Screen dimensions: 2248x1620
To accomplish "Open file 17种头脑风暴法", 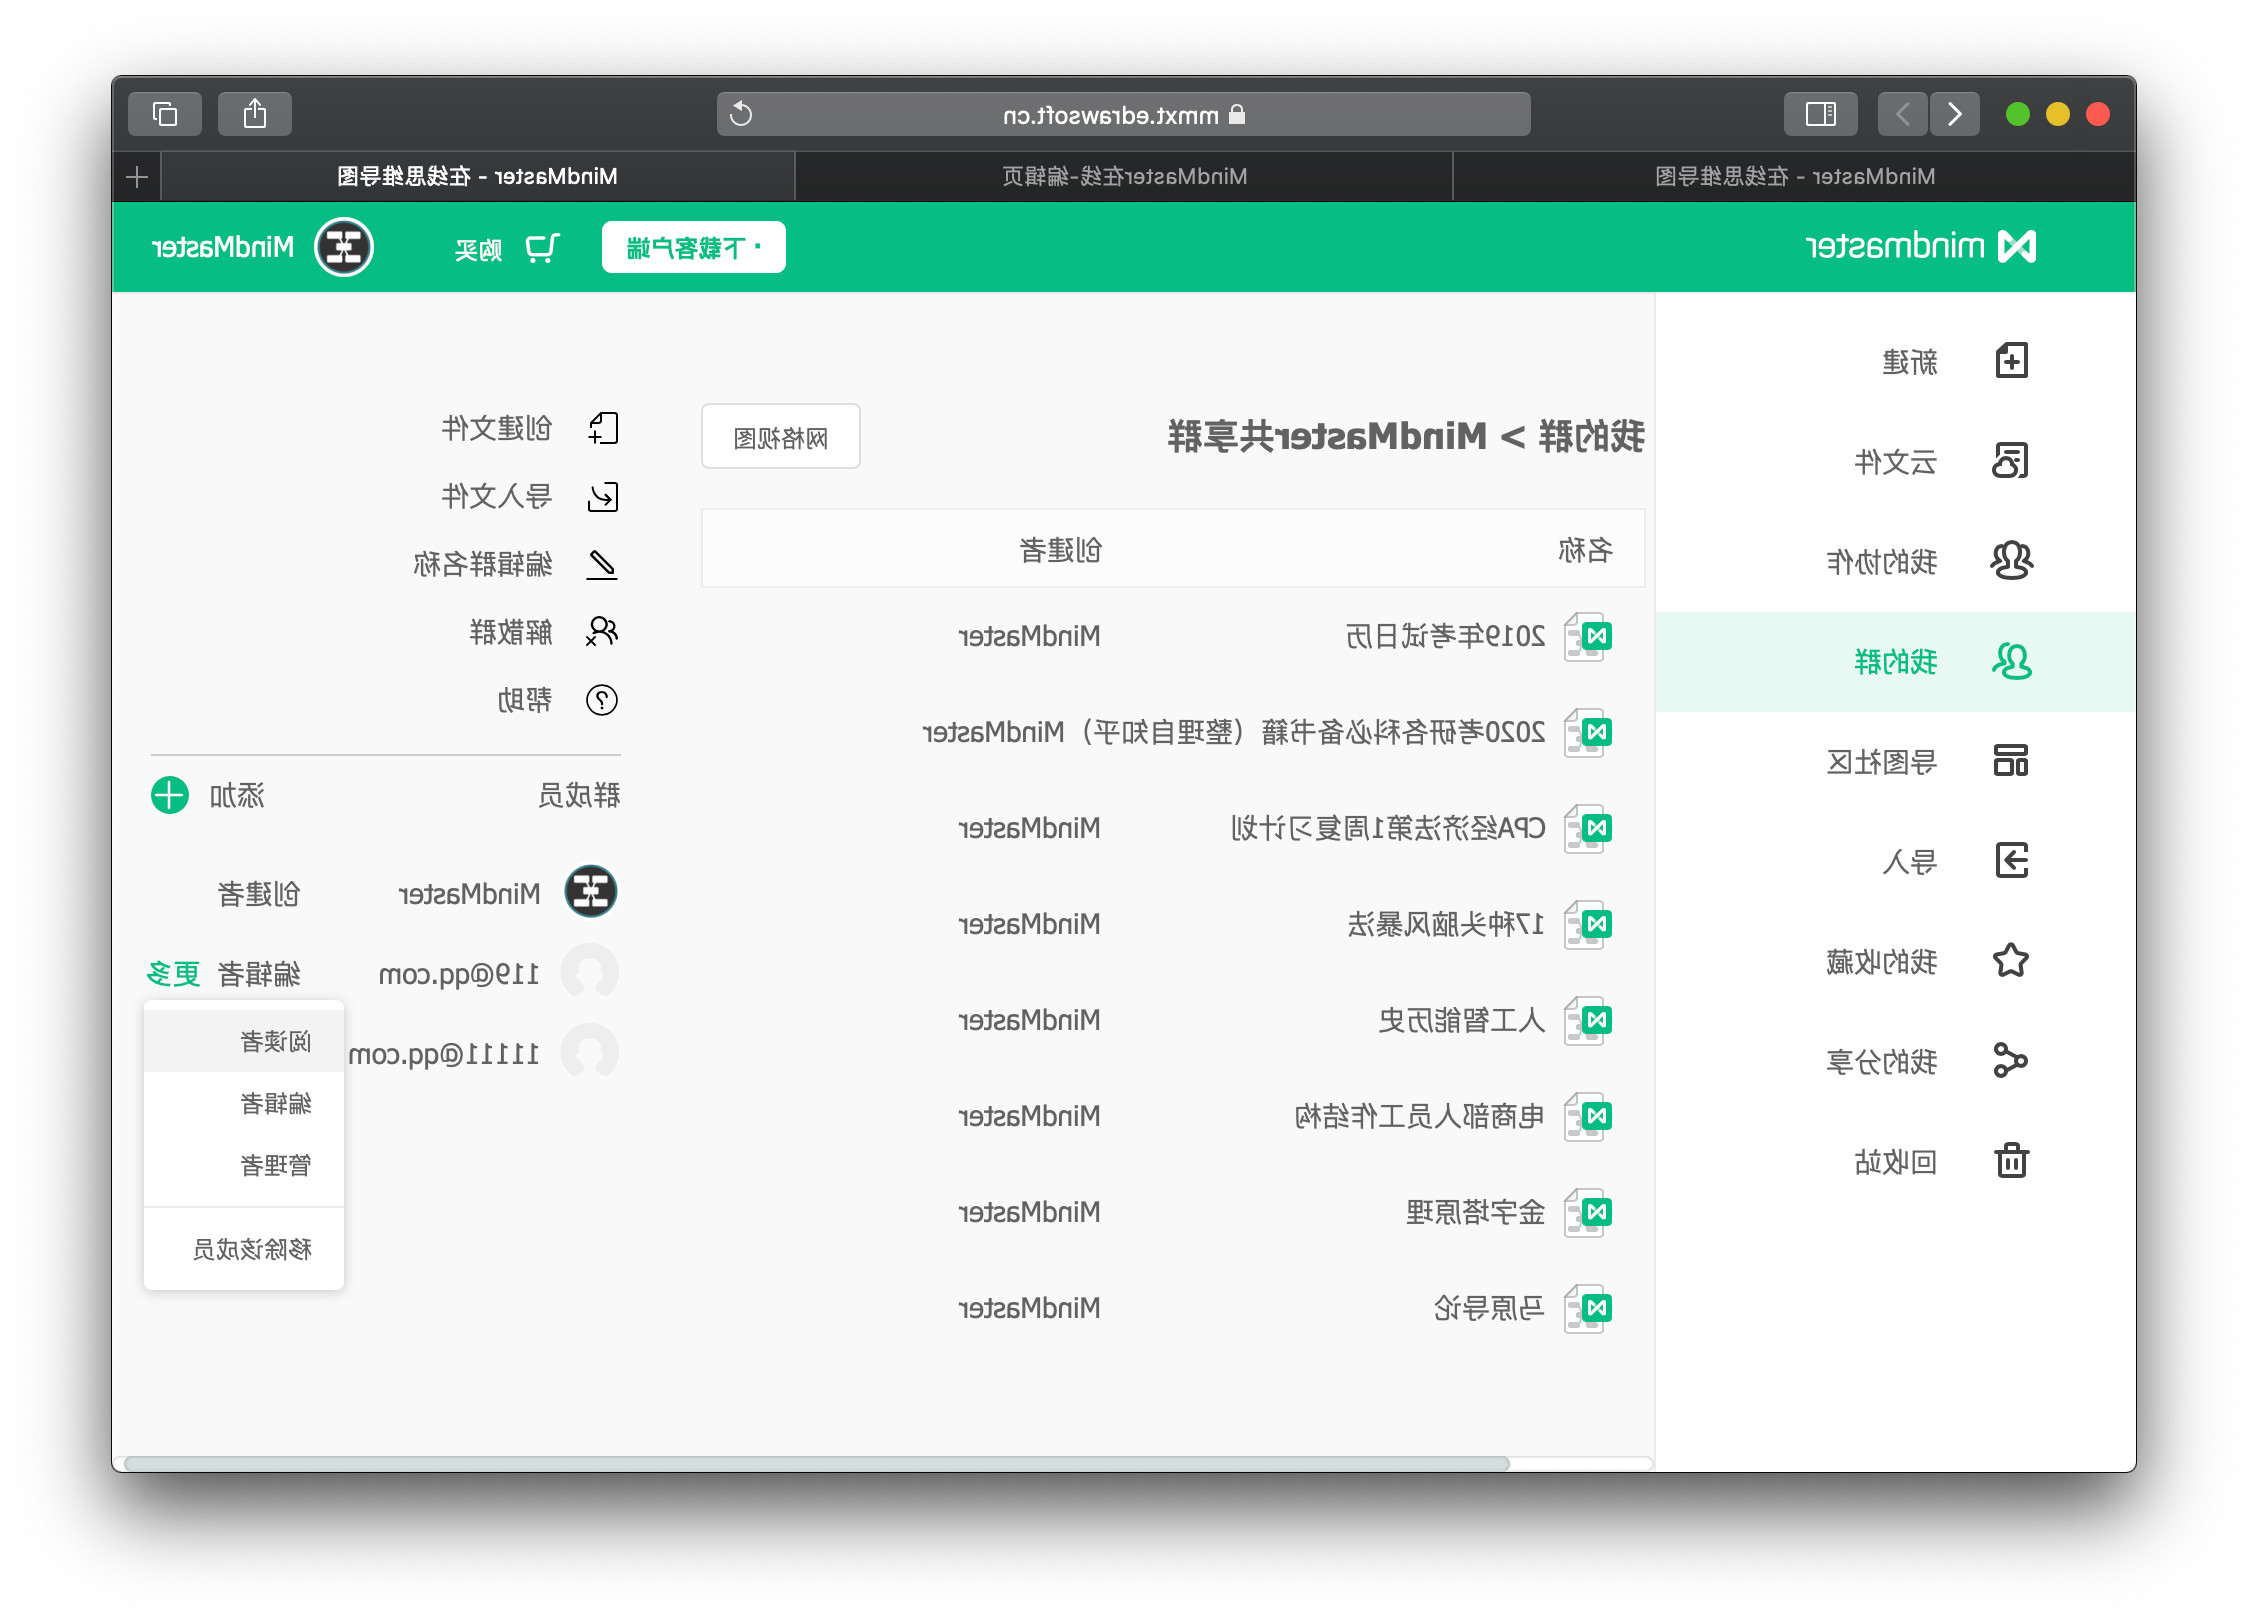I will coord(1446,925).
